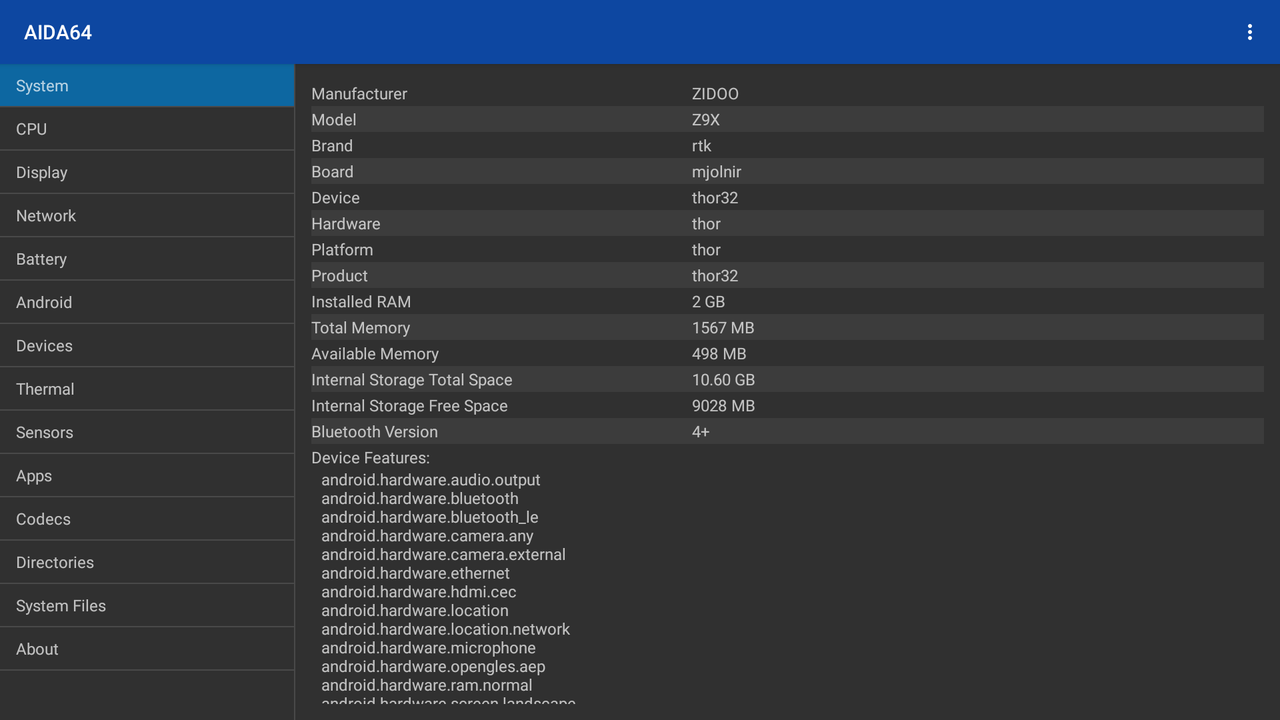Click the Product row label
The image size is (1280, 720).
click(x=339, y=276)
